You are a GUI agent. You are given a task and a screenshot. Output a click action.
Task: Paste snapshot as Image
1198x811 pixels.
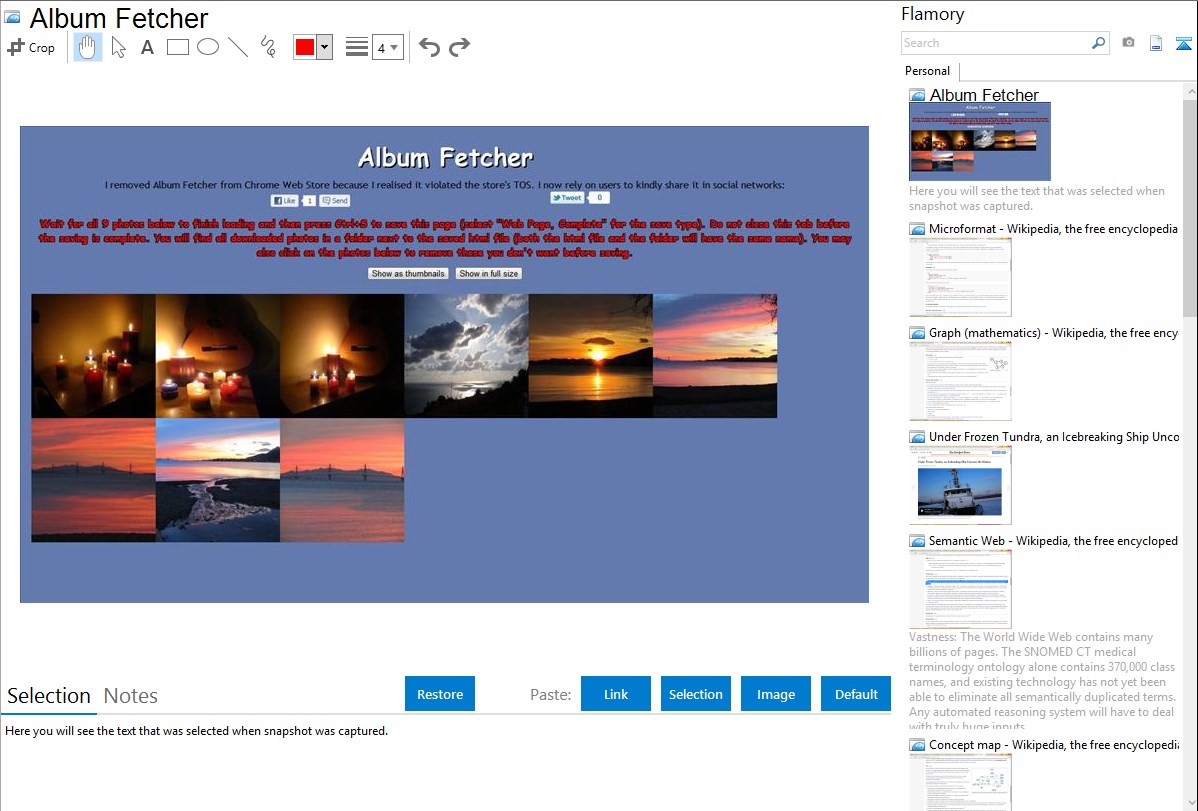(776, 694)
